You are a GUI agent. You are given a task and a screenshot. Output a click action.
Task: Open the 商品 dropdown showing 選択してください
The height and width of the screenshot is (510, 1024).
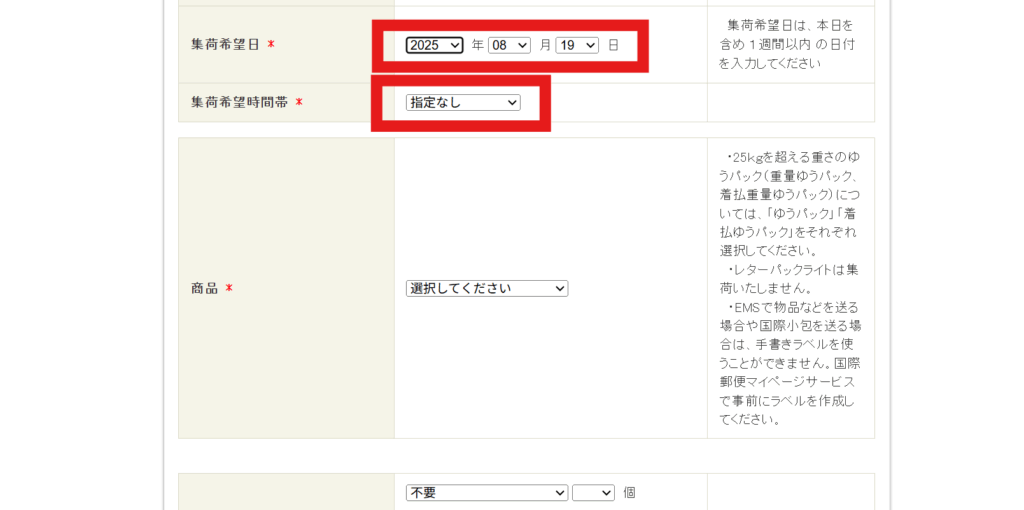(x=487, y=289)
